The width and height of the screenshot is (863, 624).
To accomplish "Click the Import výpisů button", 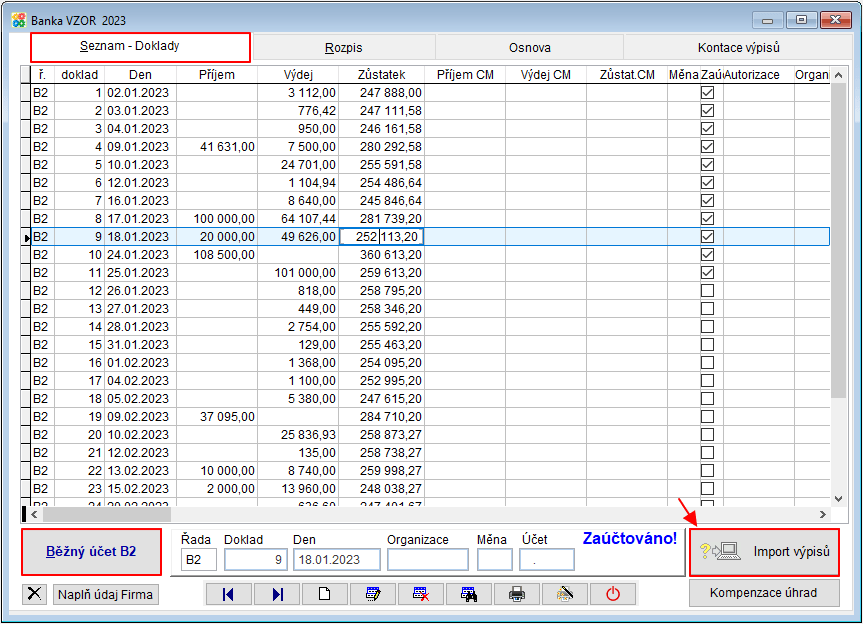I will pos(764,552).
